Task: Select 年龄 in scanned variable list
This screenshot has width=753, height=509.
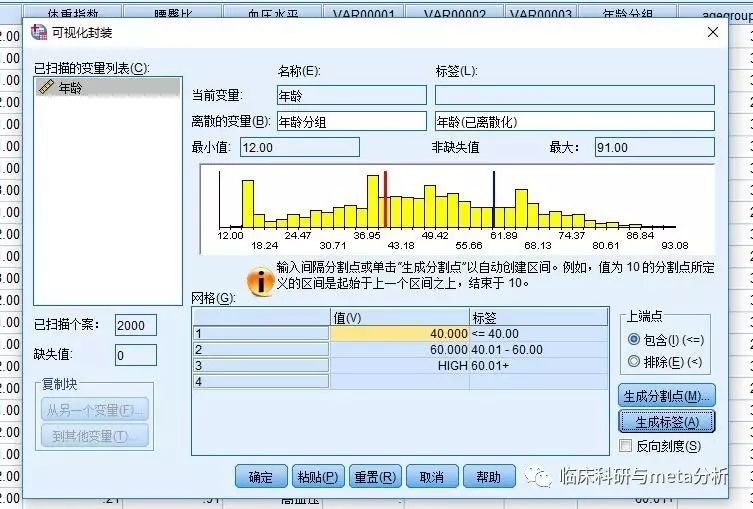Action: pyautogui.click(x=108, y=87)
